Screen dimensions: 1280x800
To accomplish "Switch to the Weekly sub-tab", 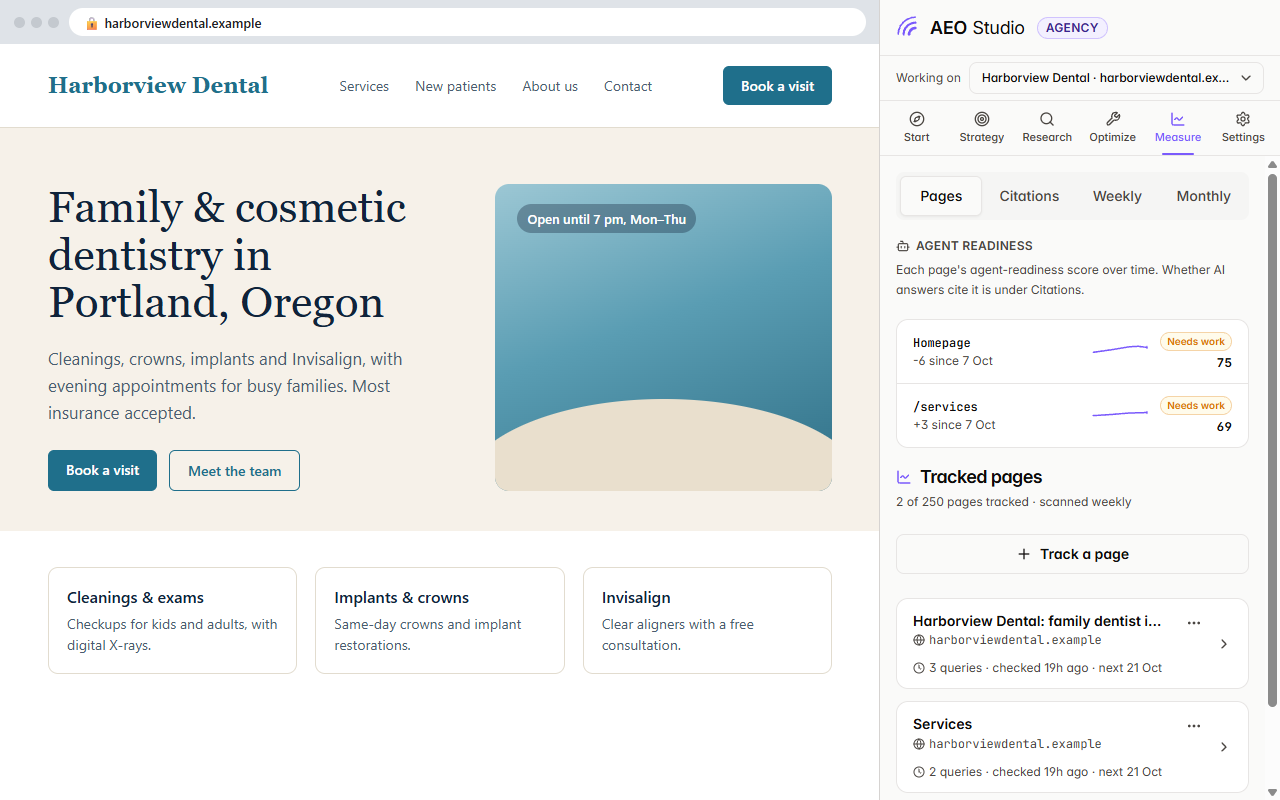I will coord(1117,196).
